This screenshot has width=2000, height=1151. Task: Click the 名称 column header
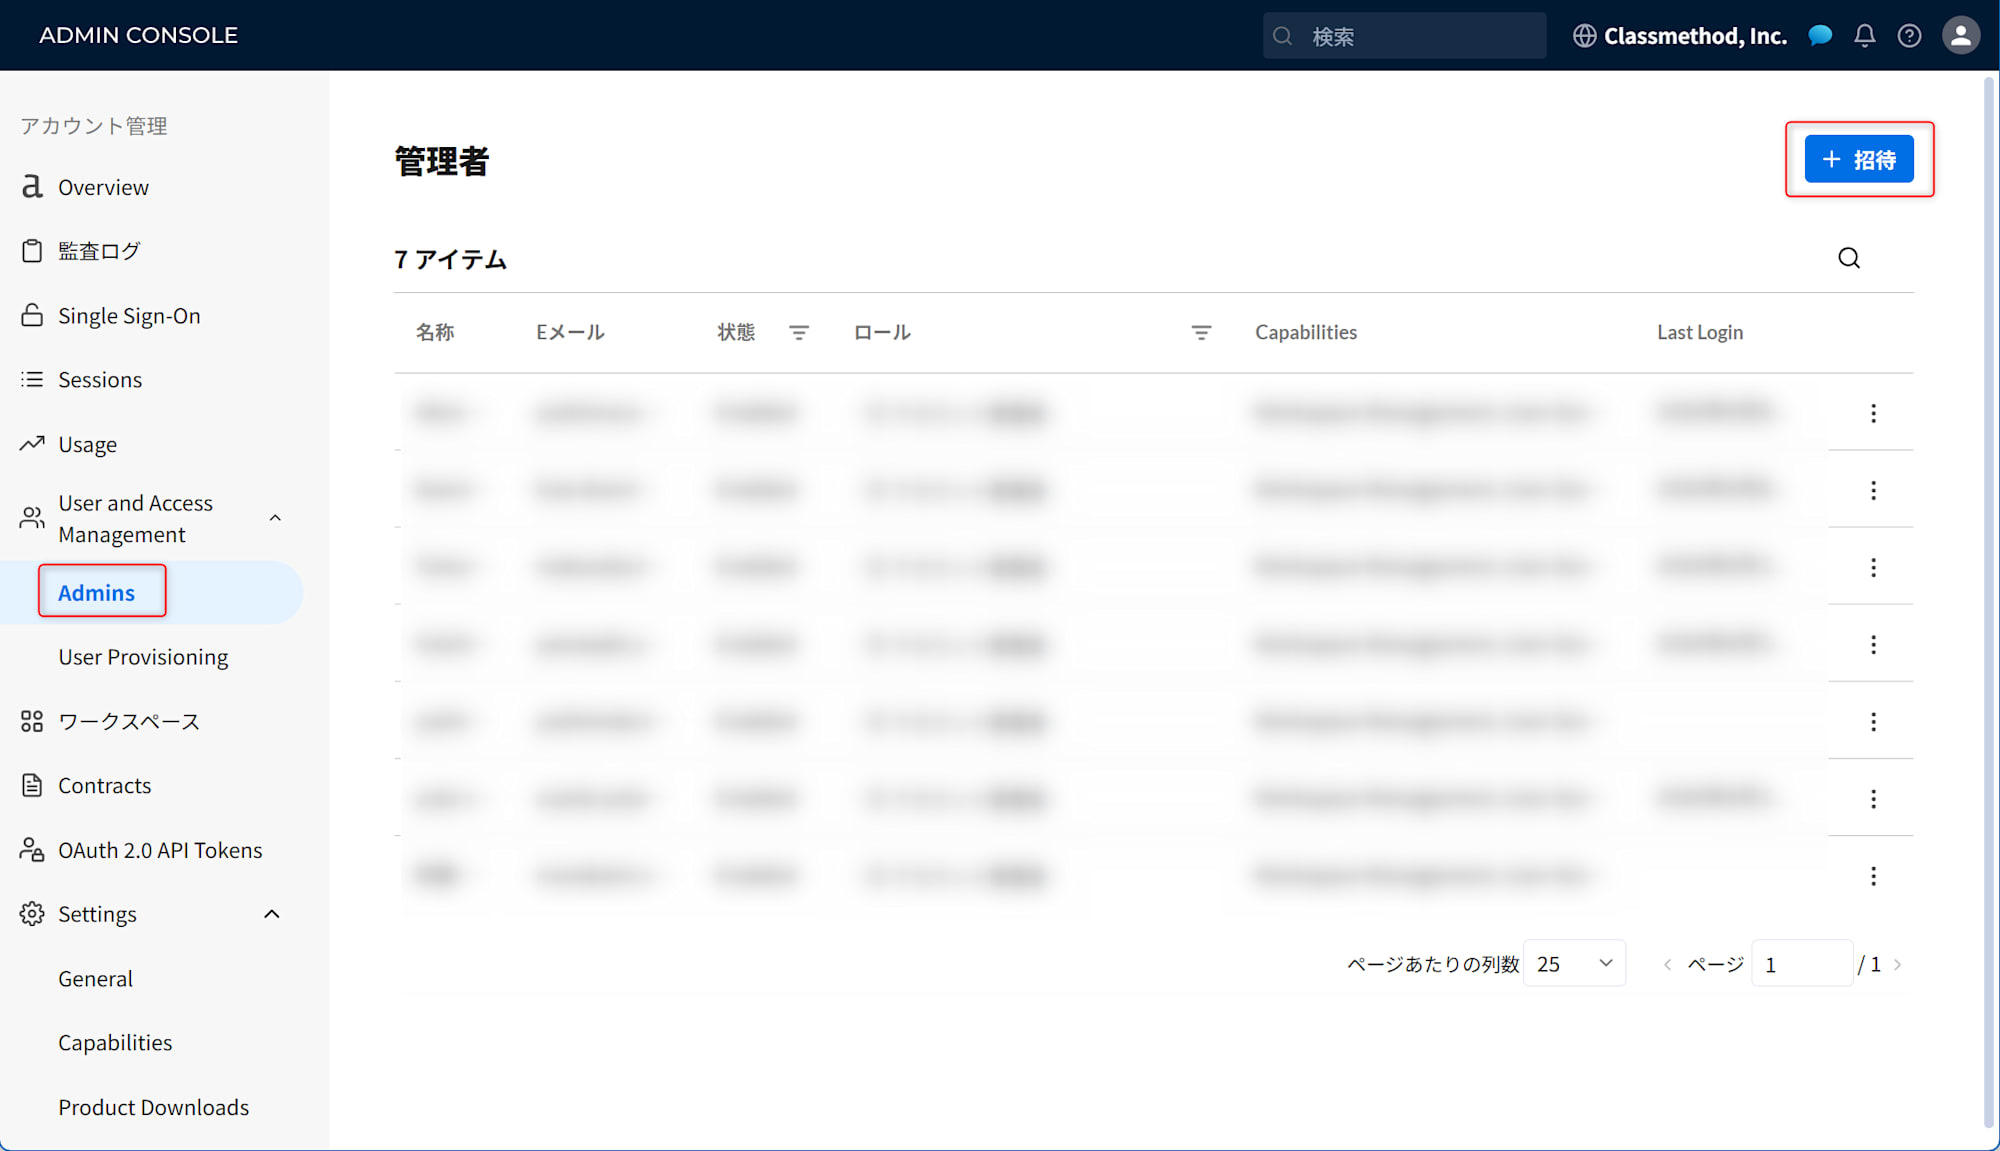(435, 332)
